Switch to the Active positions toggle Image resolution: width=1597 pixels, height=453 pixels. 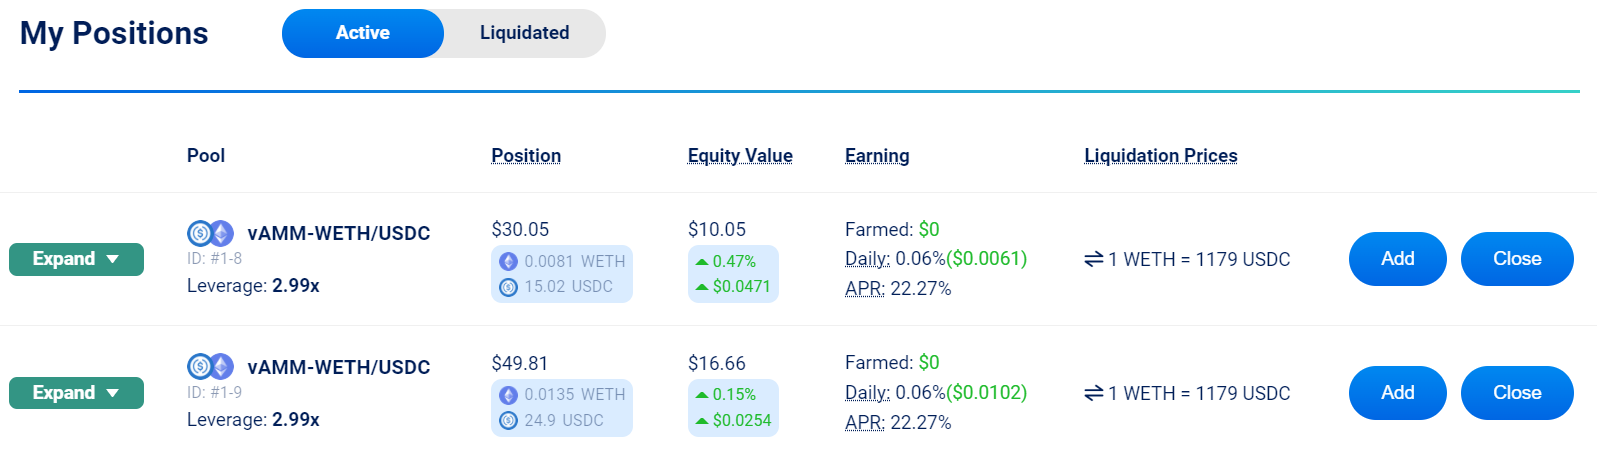pos(363,33)
